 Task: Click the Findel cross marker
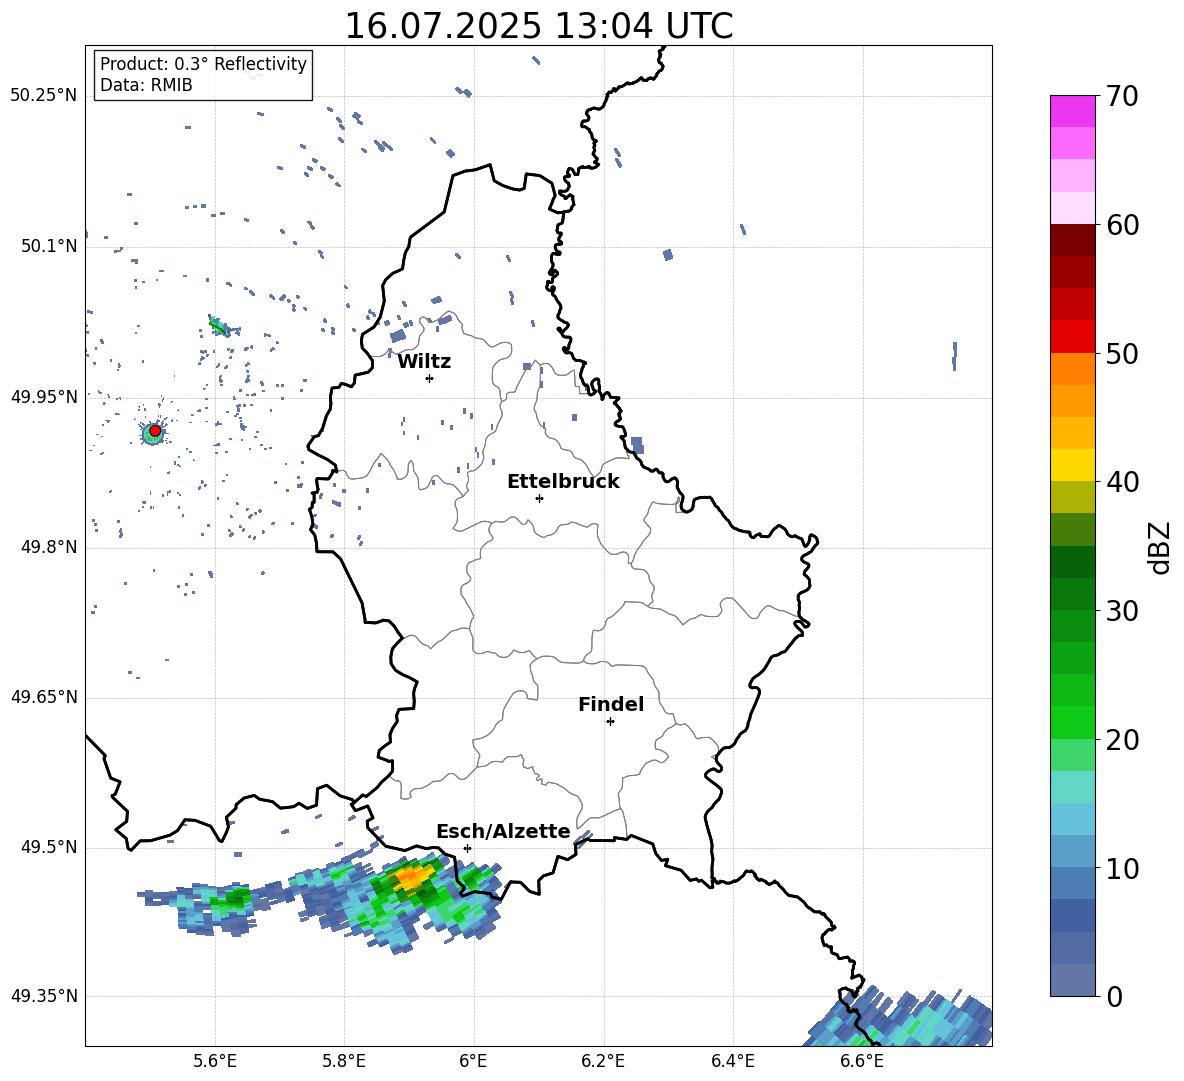point(610,722)
